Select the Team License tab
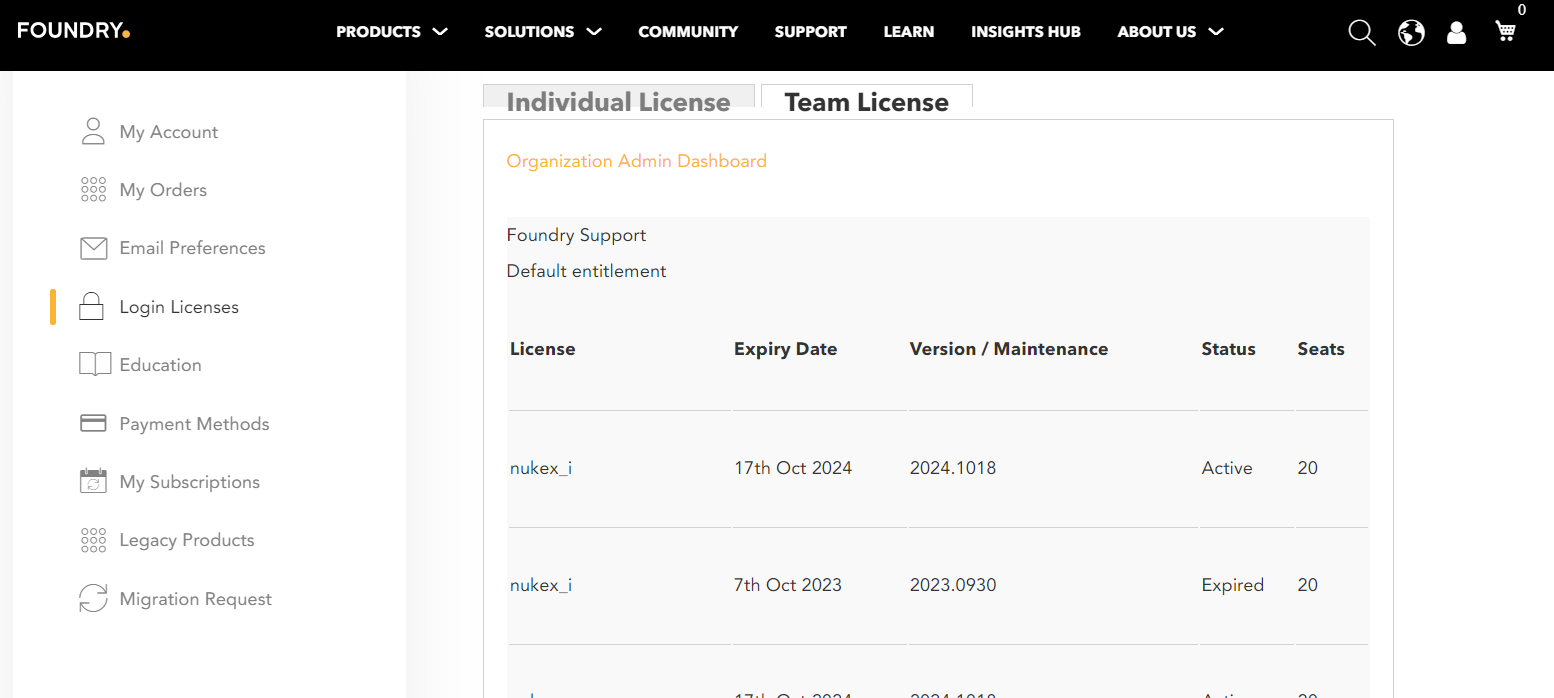Viewport: 1554px width, 698px height. pos(867,102)
